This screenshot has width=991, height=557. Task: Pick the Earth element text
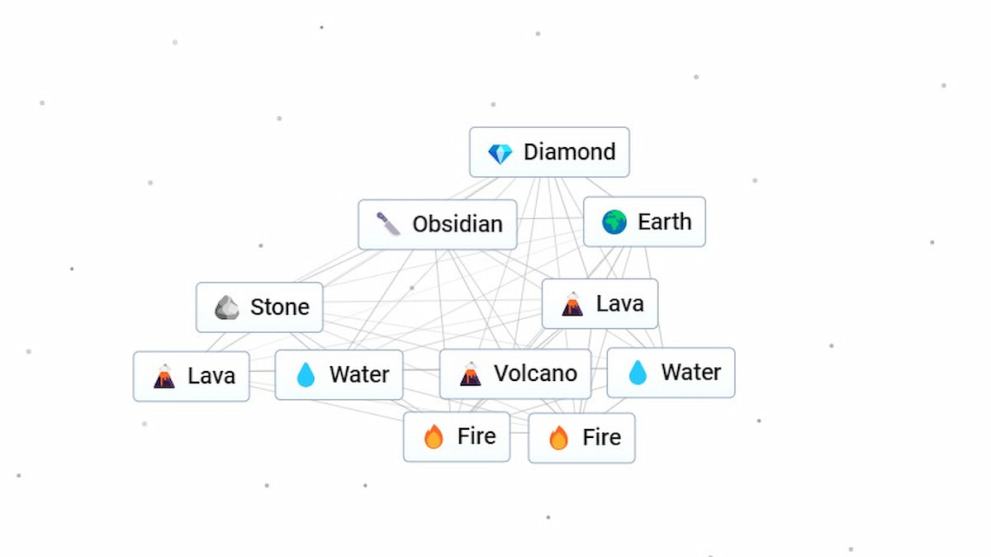664,221
